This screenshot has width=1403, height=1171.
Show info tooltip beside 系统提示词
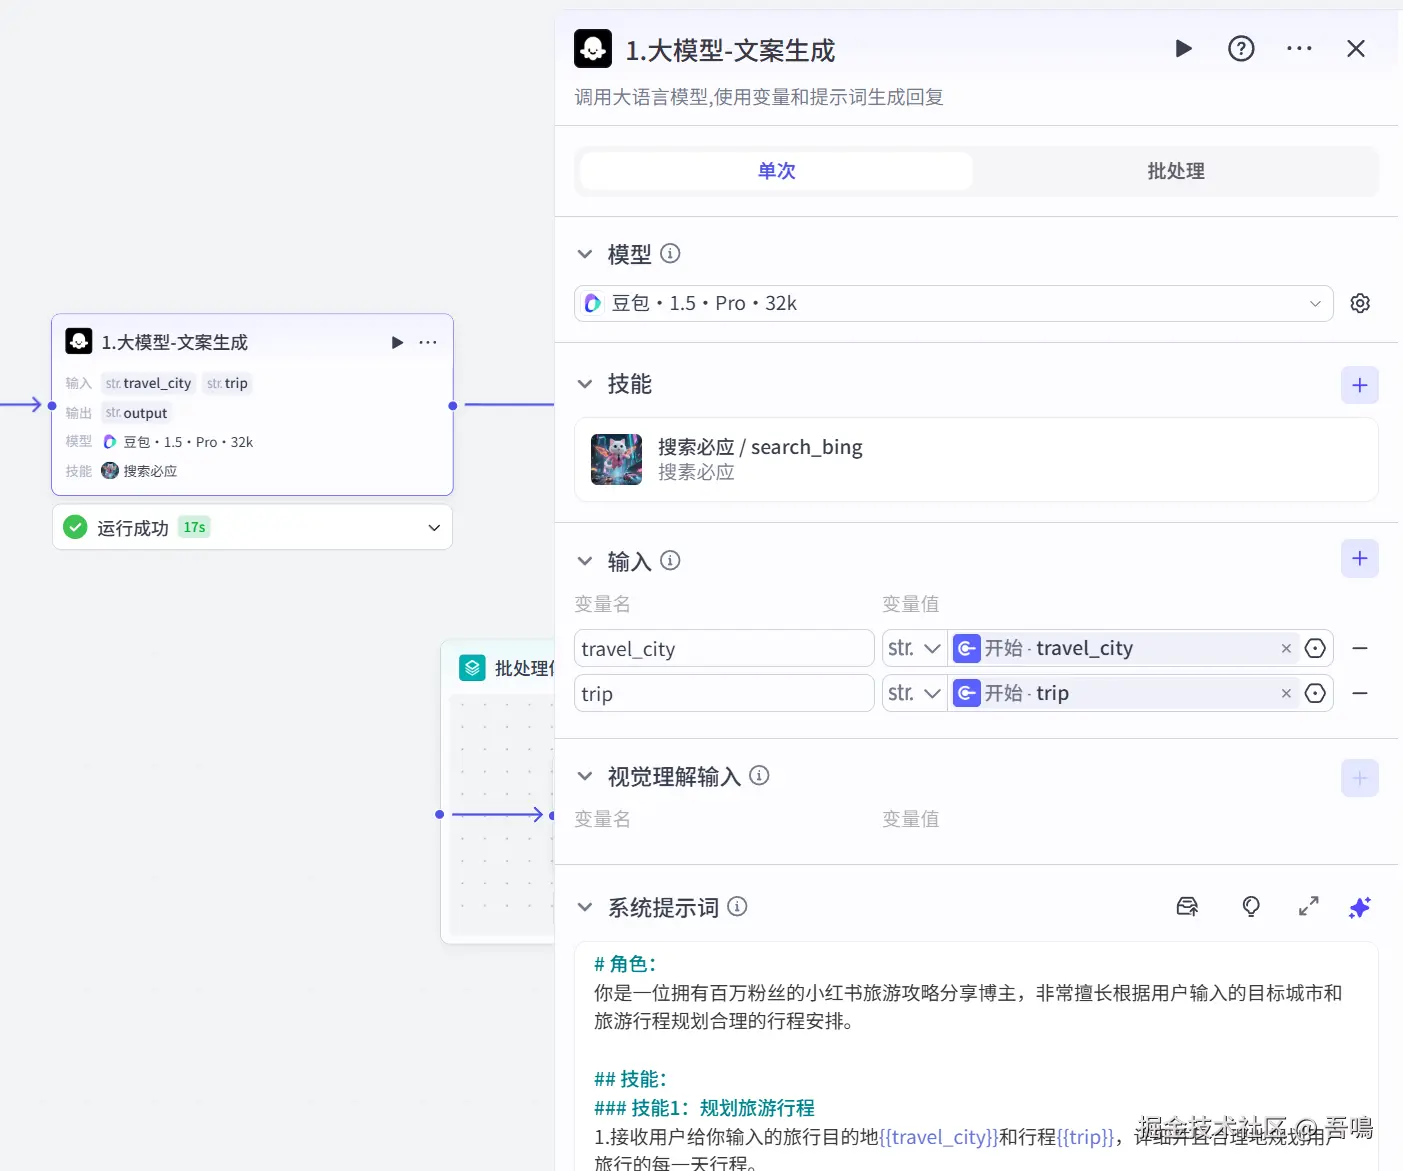point(738,907)
